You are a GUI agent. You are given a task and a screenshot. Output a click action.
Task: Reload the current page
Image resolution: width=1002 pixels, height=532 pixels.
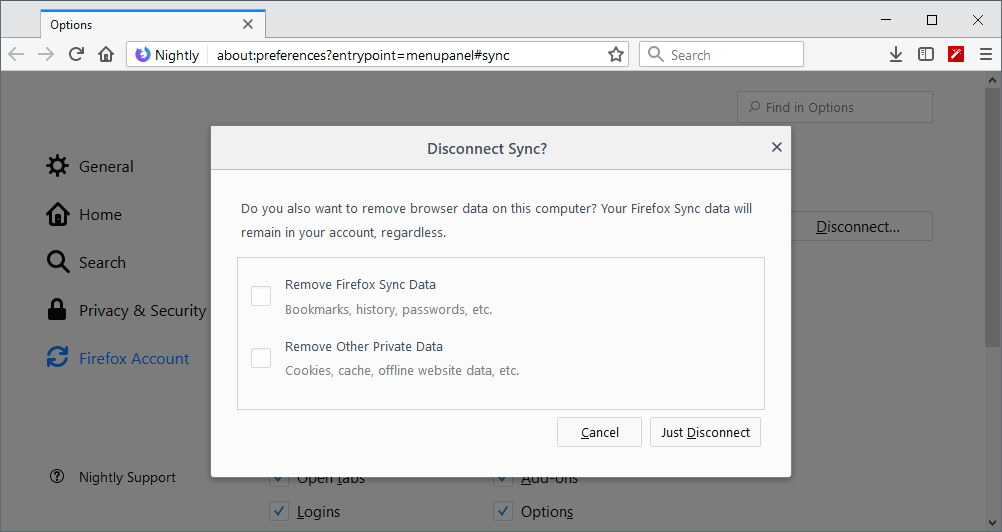pos(76,54)
